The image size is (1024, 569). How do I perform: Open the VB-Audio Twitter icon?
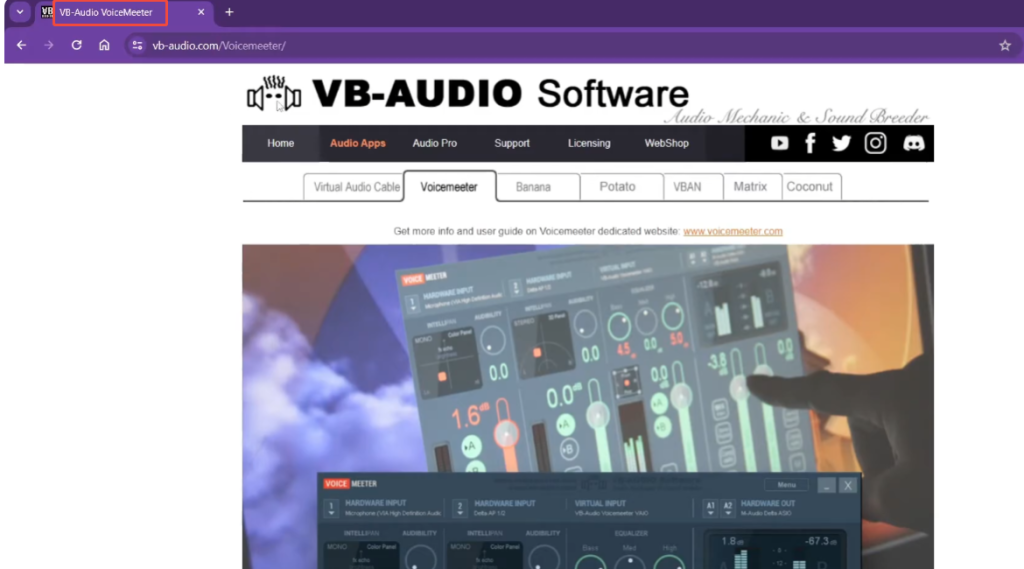point(841,143)
